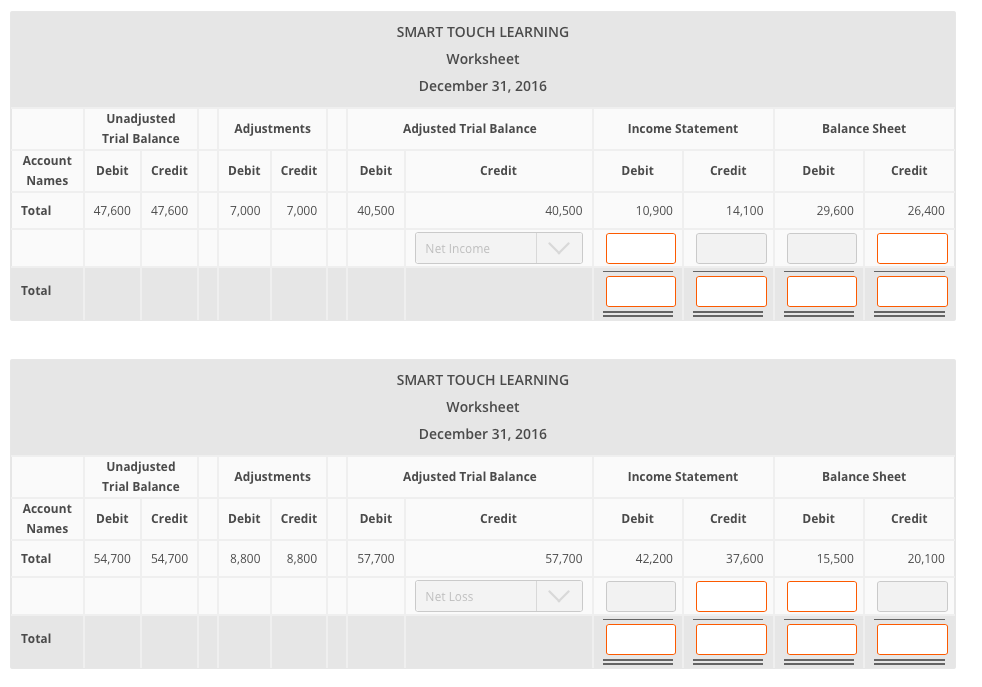Click the Income Statement Credit input on Net Loss row
Image resolution: width=982 pixels, height=687 pixels.
click(730, 596)
